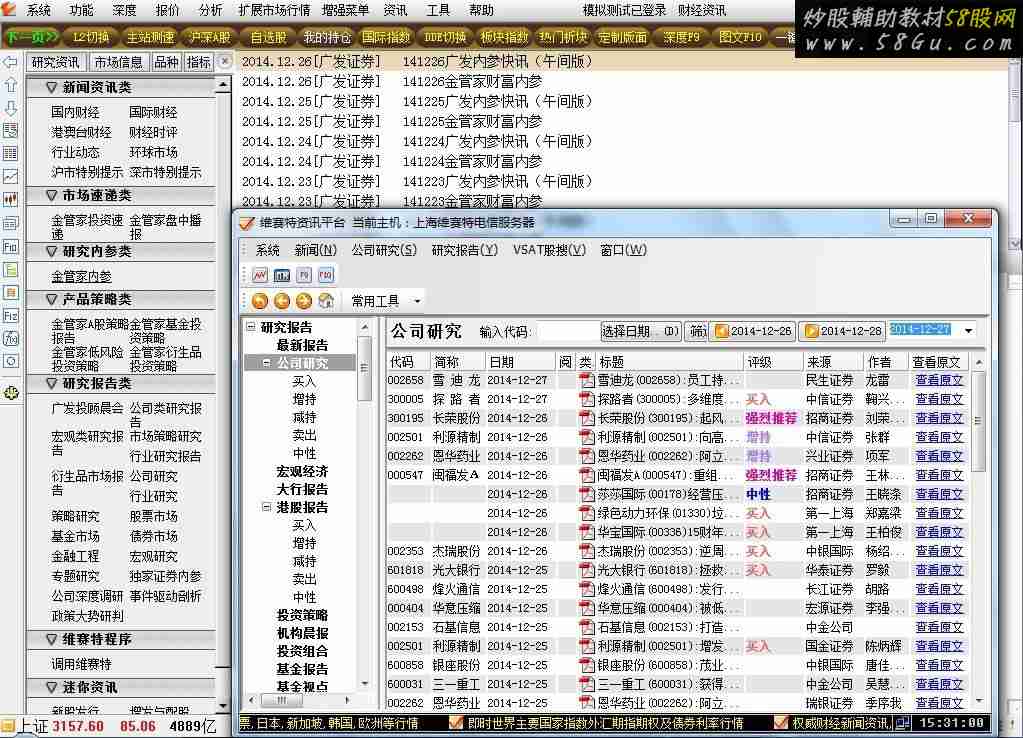Click the orange back arrow round icon
The image size is (1023, 738).
point(282,301)
